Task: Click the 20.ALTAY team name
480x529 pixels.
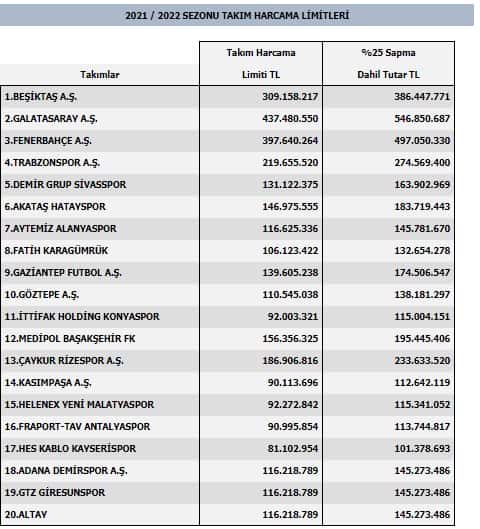Action: coord(26,514)
